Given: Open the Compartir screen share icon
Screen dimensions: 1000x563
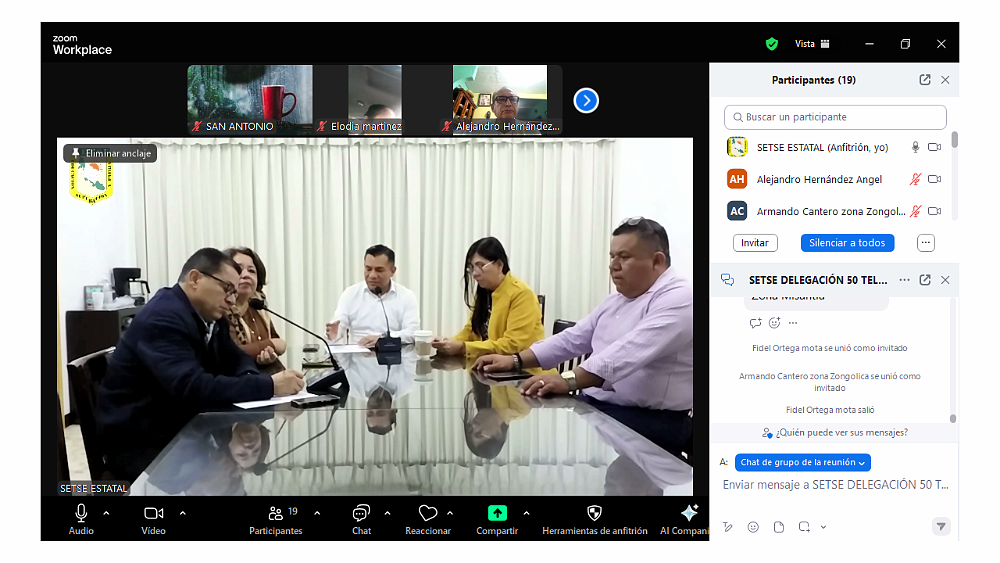Looking at the screenshot, I should [497, 513].
